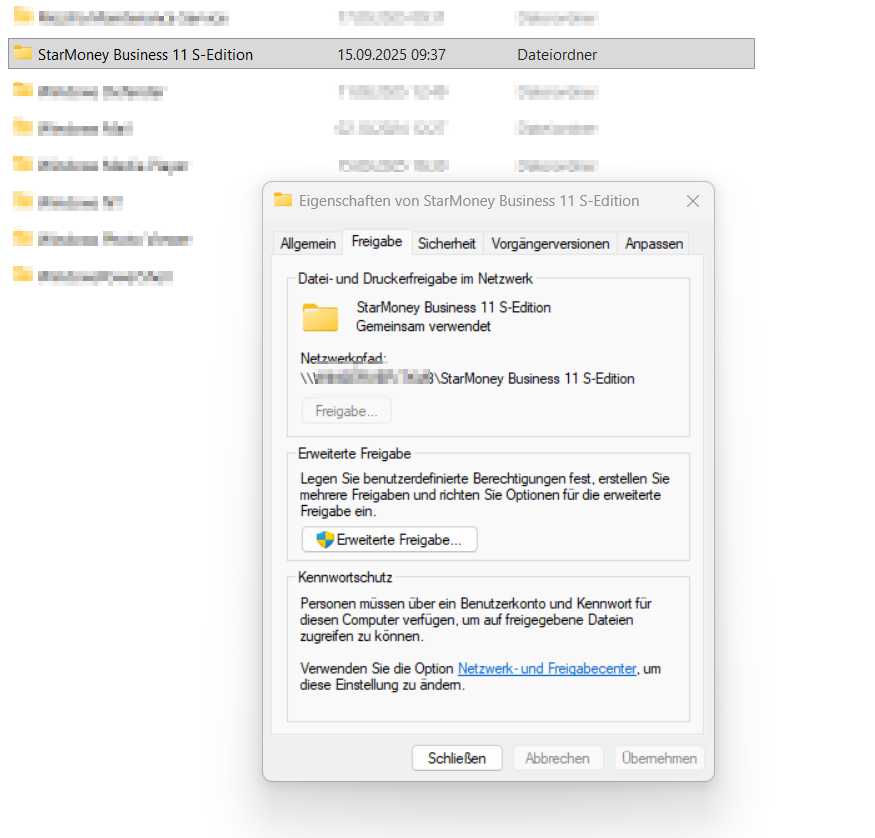Click the greyed-out Freigabe... button
The height and width of the screenshot is (838, 875).
[346, 411]
